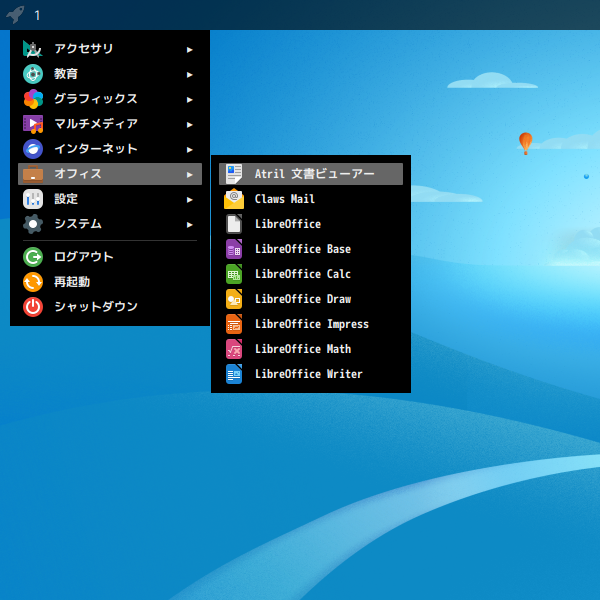This screenshot has width=600, height=600.
Task: Click the Claws Mail envelope icon
Action: [234, 199]
